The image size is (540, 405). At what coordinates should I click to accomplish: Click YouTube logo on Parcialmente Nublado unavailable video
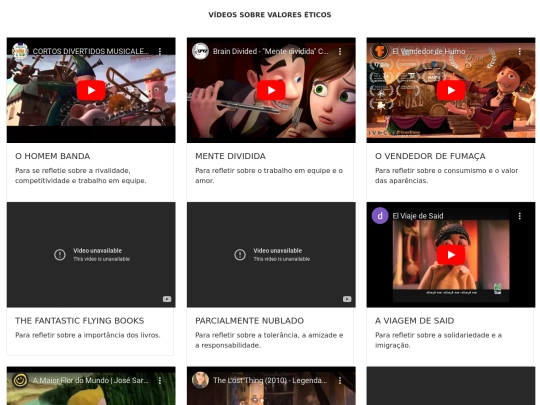pyautogui.click(x=347, y=299)
